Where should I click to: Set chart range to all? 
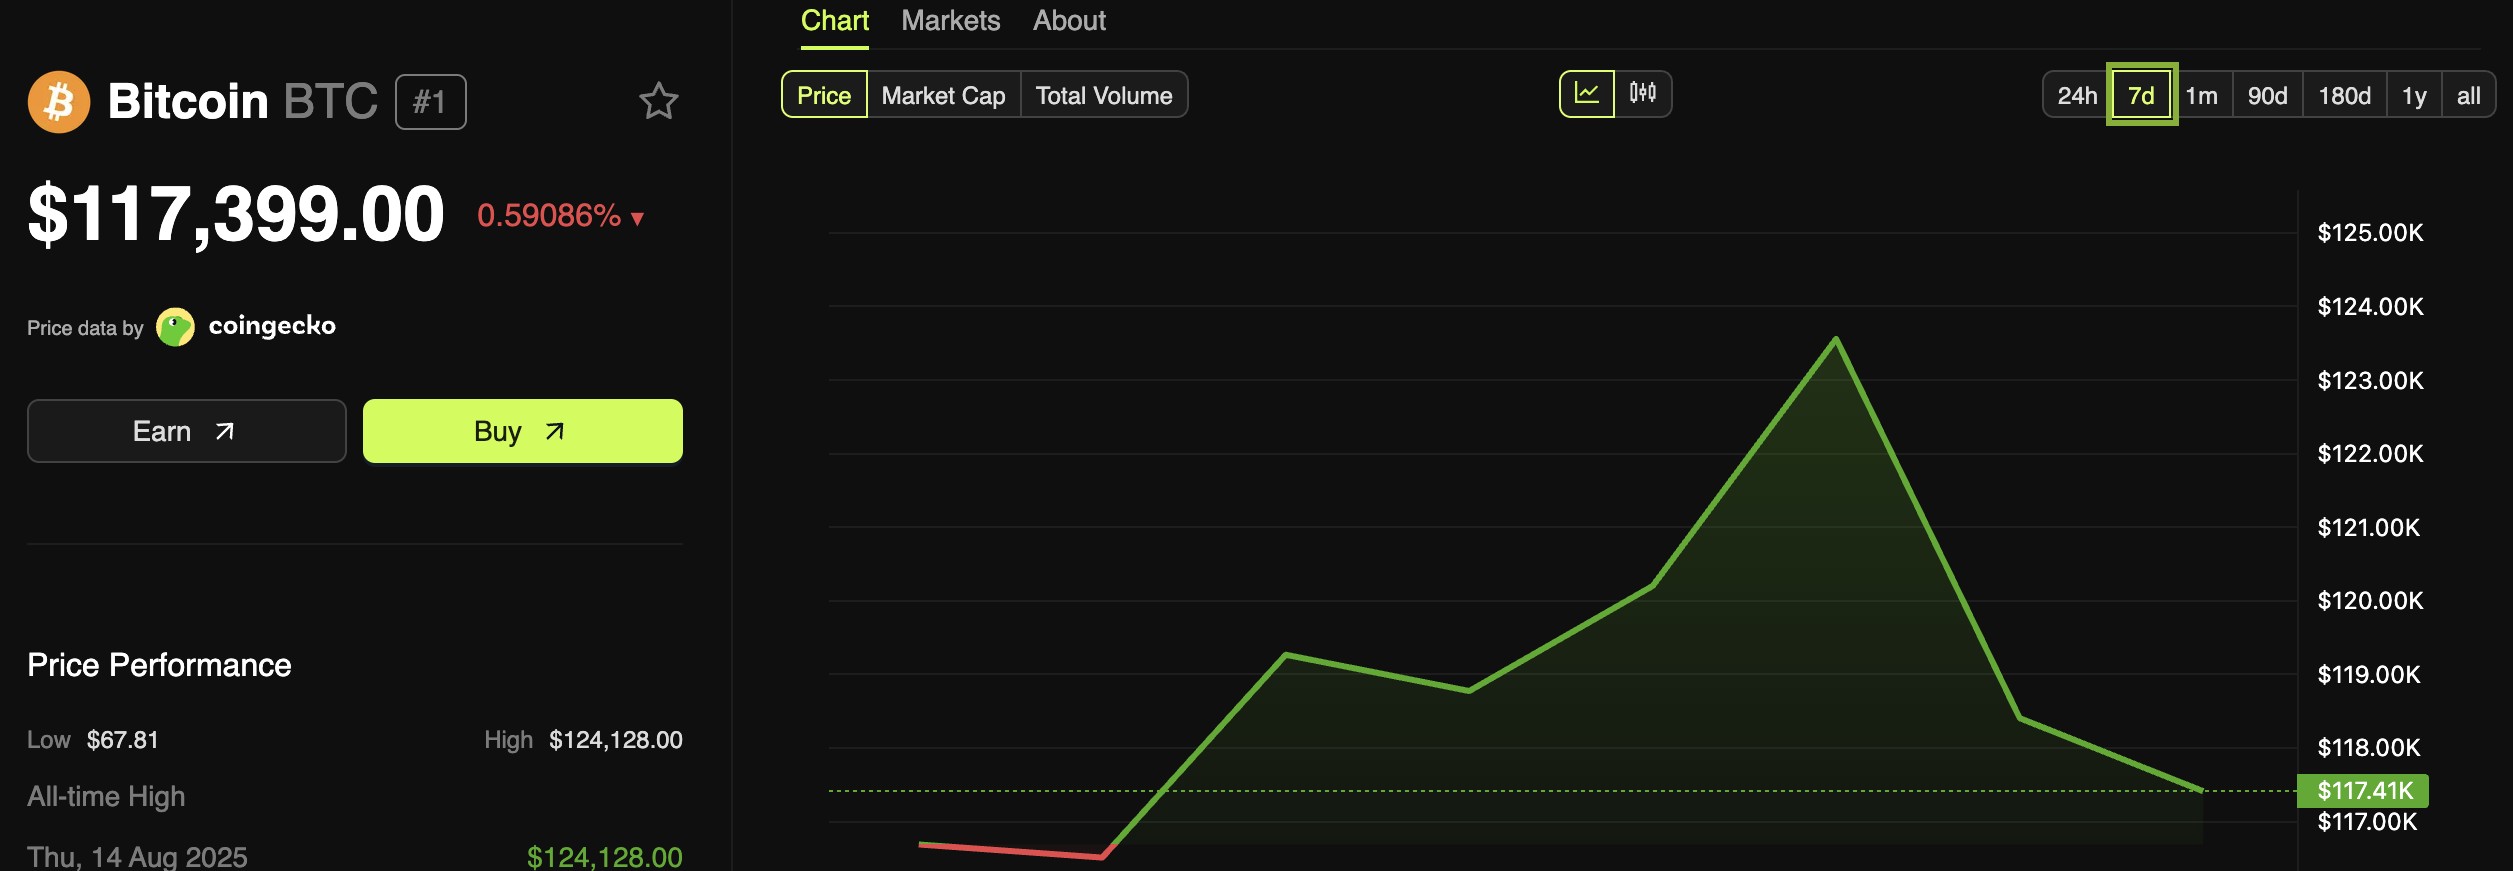[x=2468, y=96]
